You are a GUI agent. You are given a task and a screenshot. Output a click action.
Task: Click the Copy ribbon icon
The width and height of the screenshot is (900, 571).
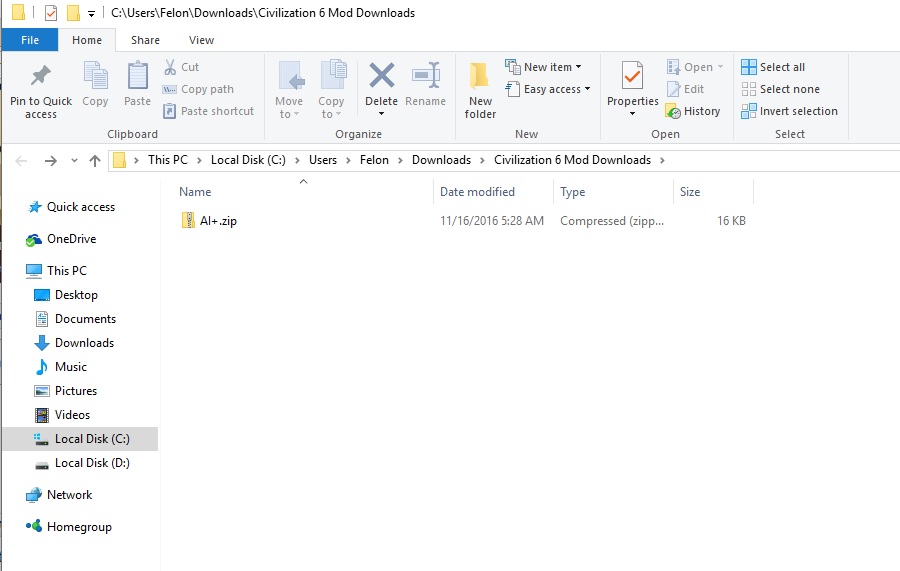(x=95, y=75)
